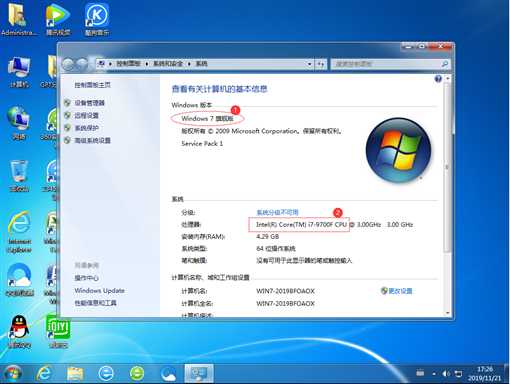
Task: Click the active System window taskbar button
Action: (x=199, y=374)
